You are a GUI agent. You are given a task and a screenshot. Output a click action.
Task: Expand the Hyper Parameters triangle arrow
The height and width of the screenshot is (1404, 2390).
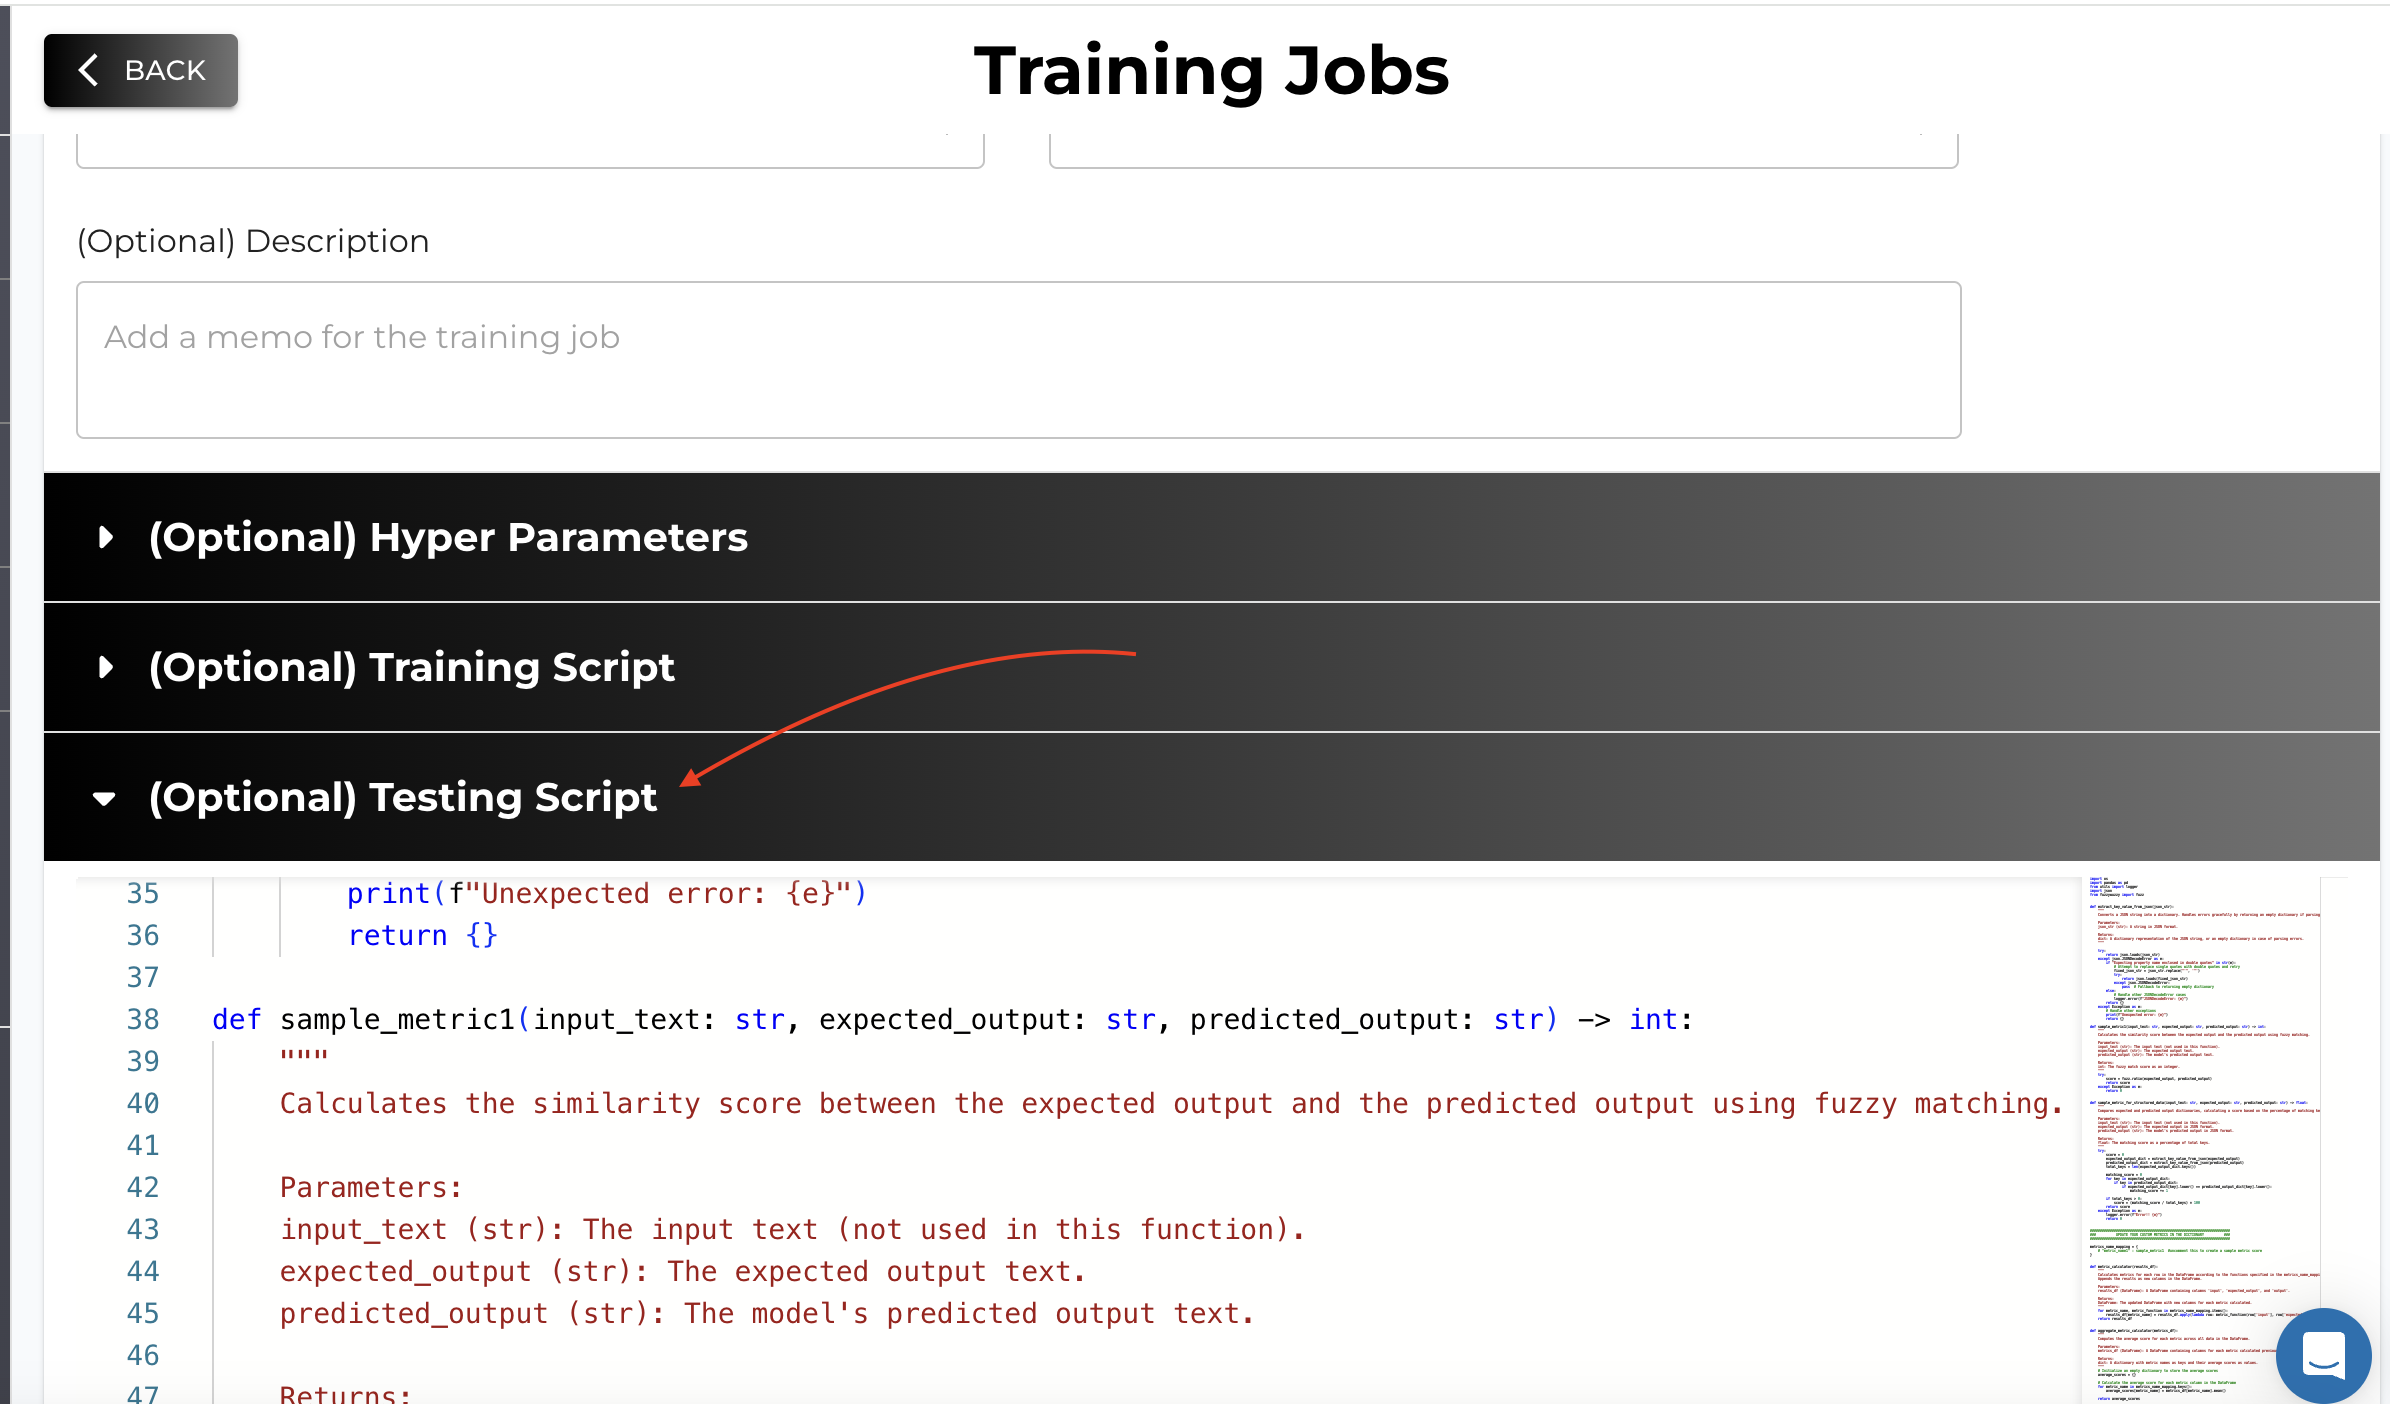click(106, 538)
